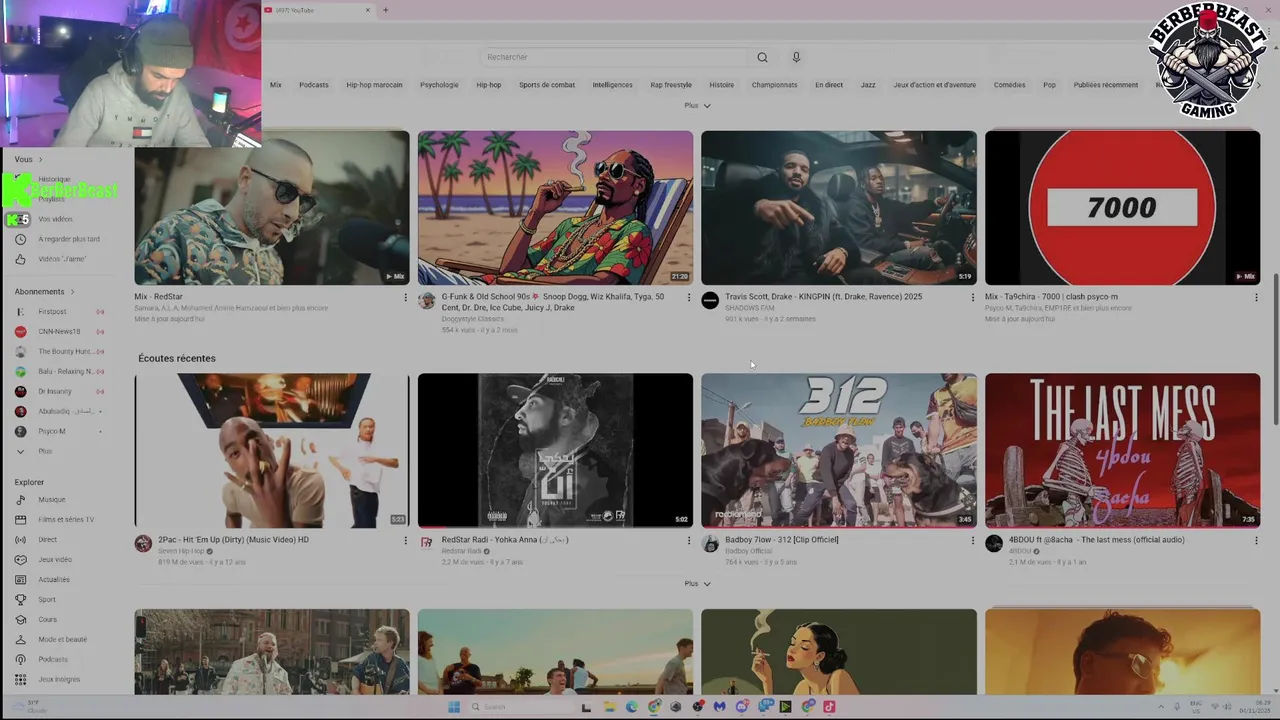This screenshot has height=720, width=1280.
Task: Open Podcasts in Explorer sidebar
Action: [53, 659]
